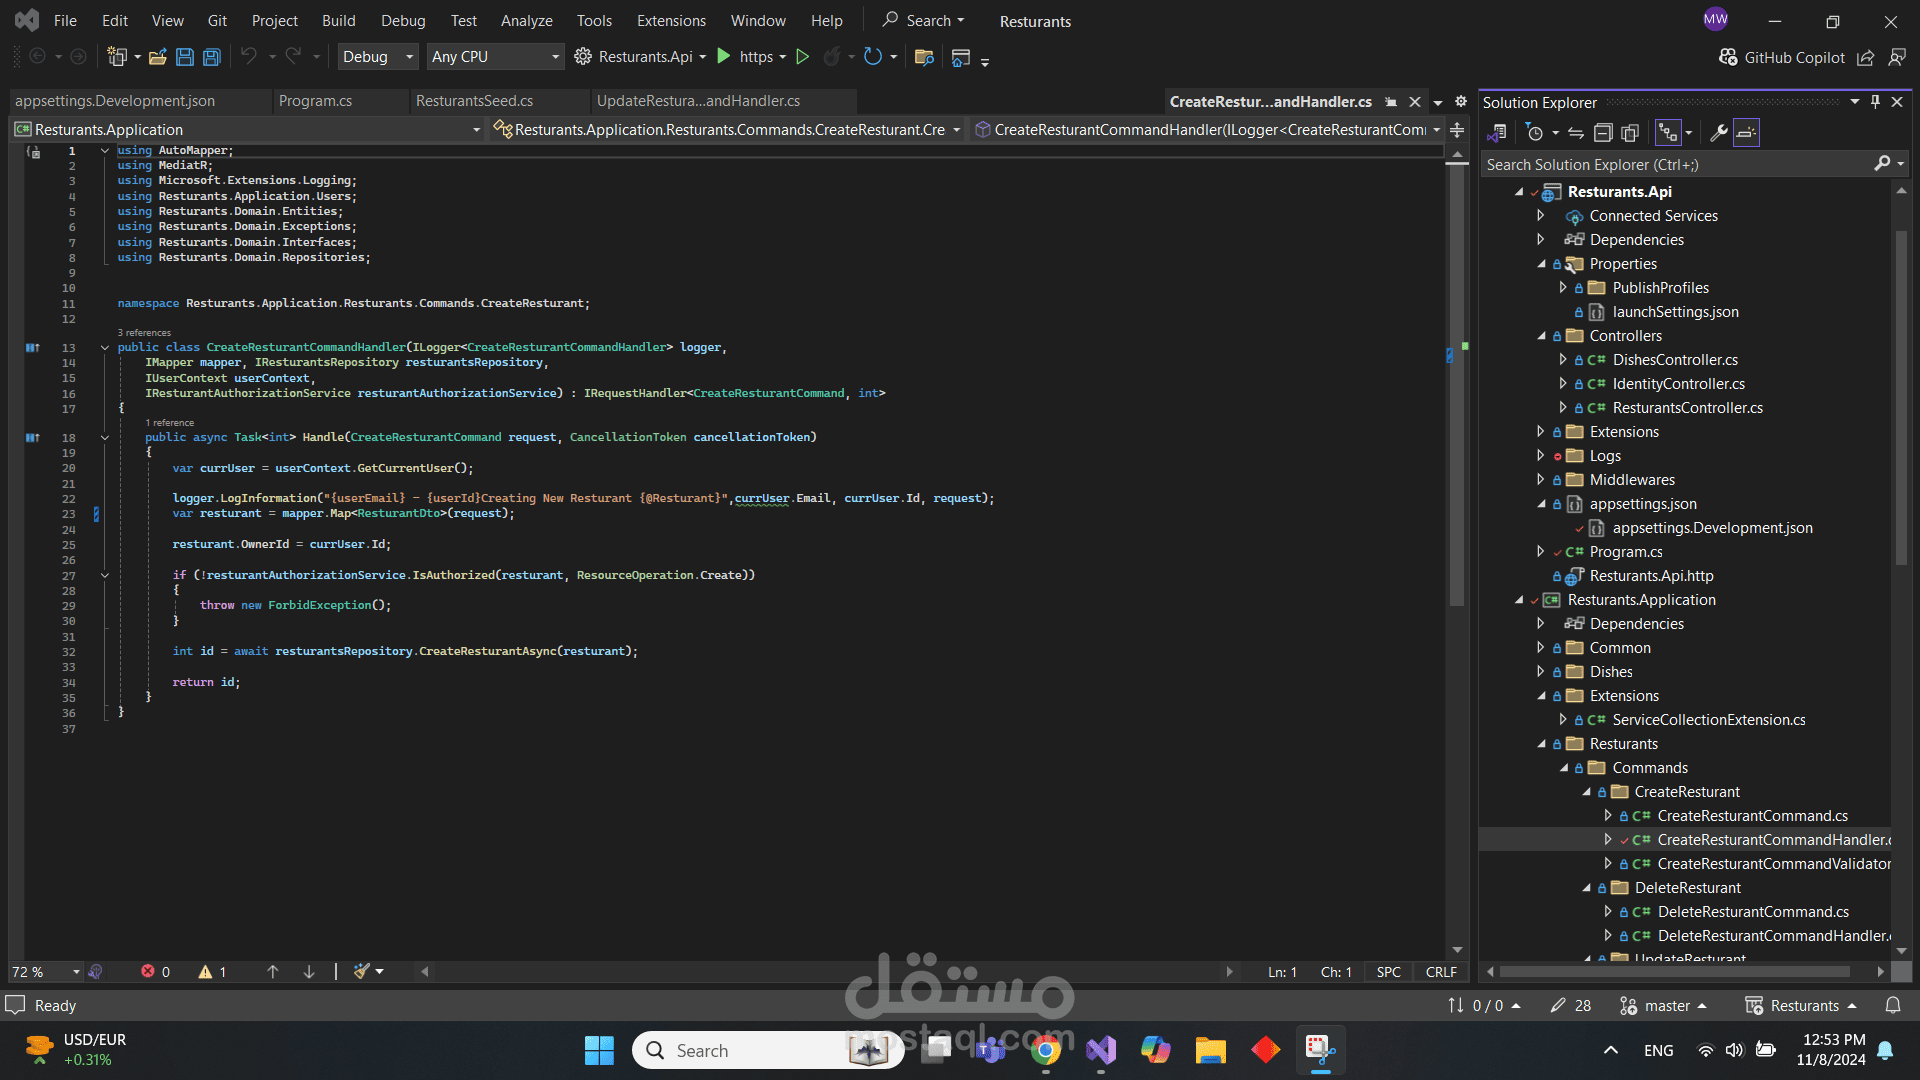Expand the Middlewares folder
This screenshot has height=1080, width=1920.
(1541, 480)
